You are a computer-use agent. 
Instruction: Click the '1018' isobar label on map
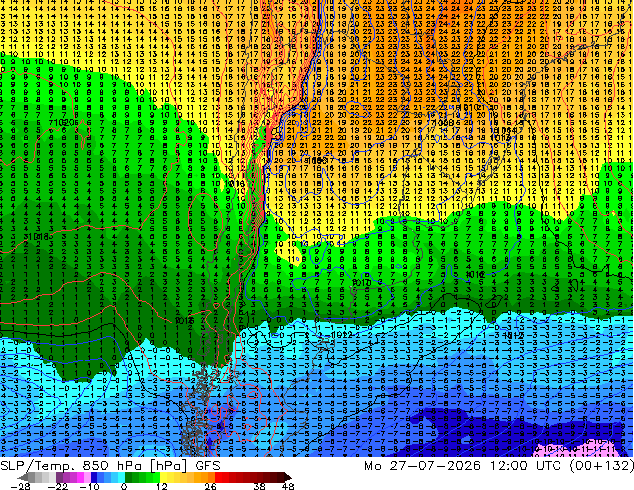point(38,237)
